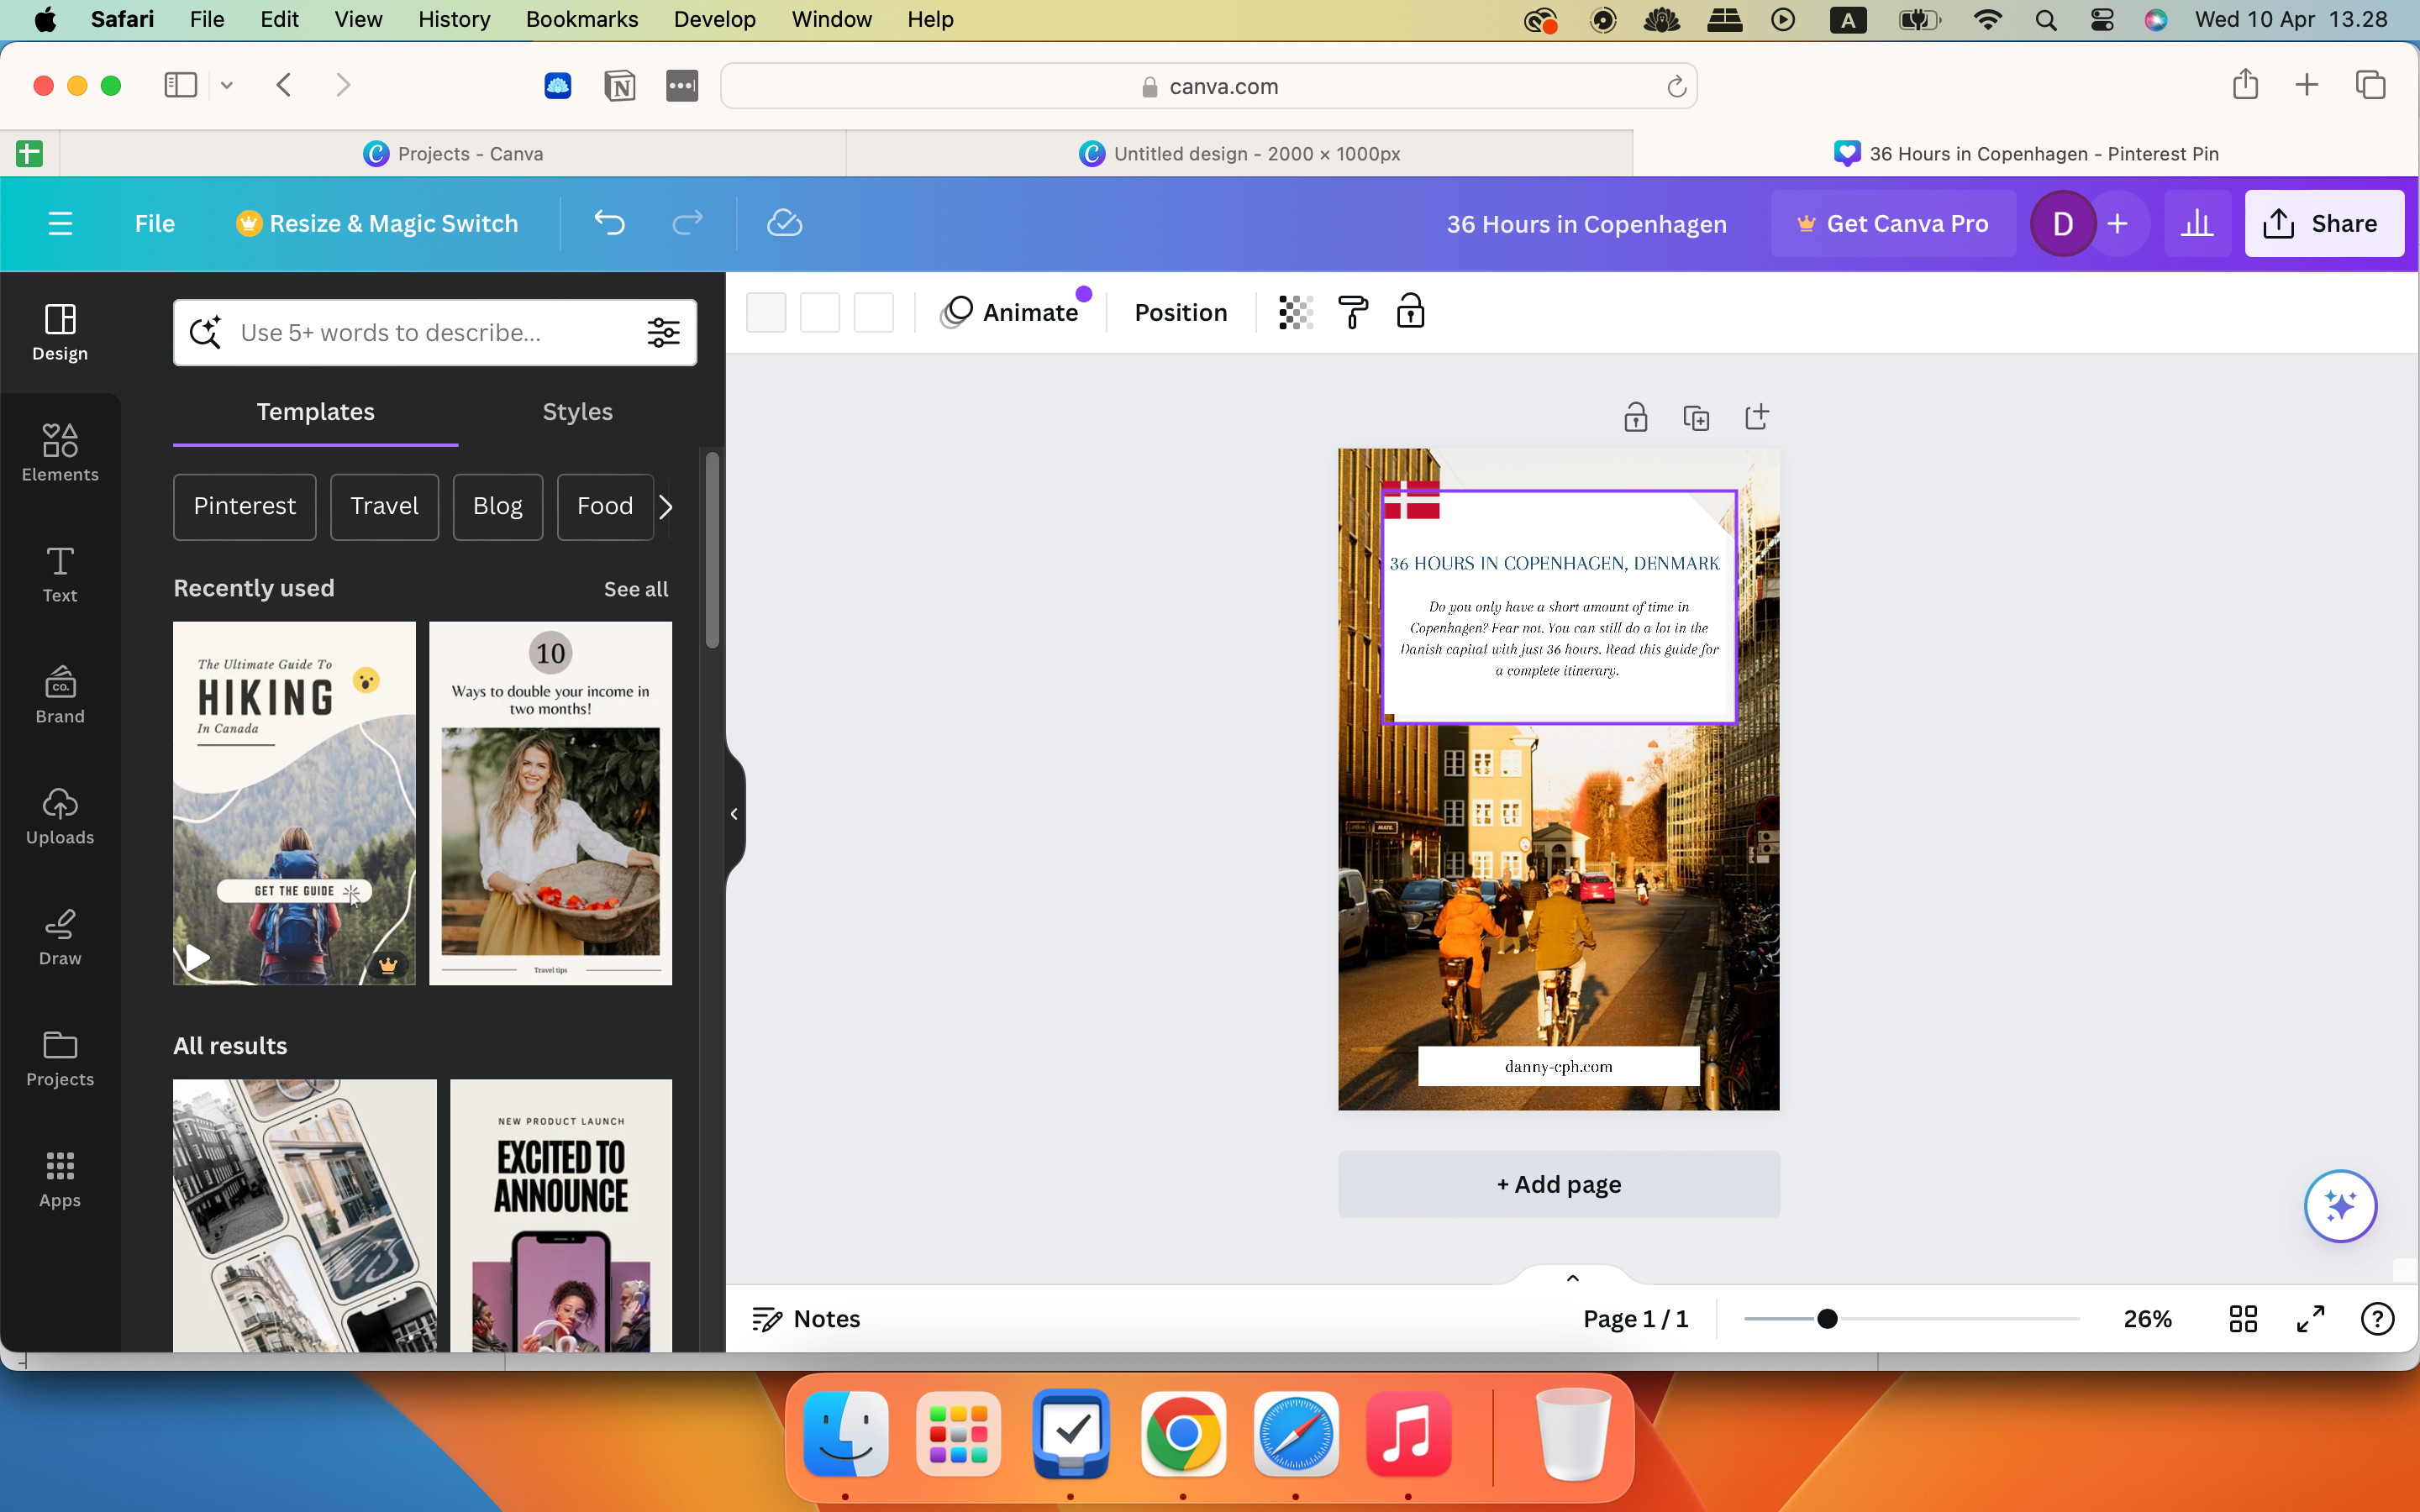This screenshot has width=2420, height=1512.
Task: Duplicate the current page
Action: 1696,417
